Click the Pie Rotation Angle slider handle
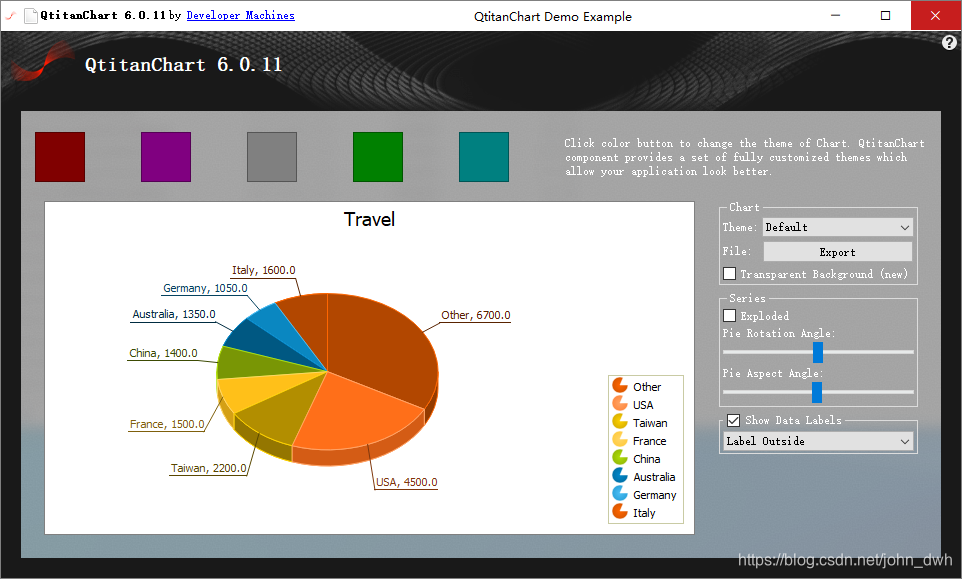962x579 pixels. pos(818,352)
